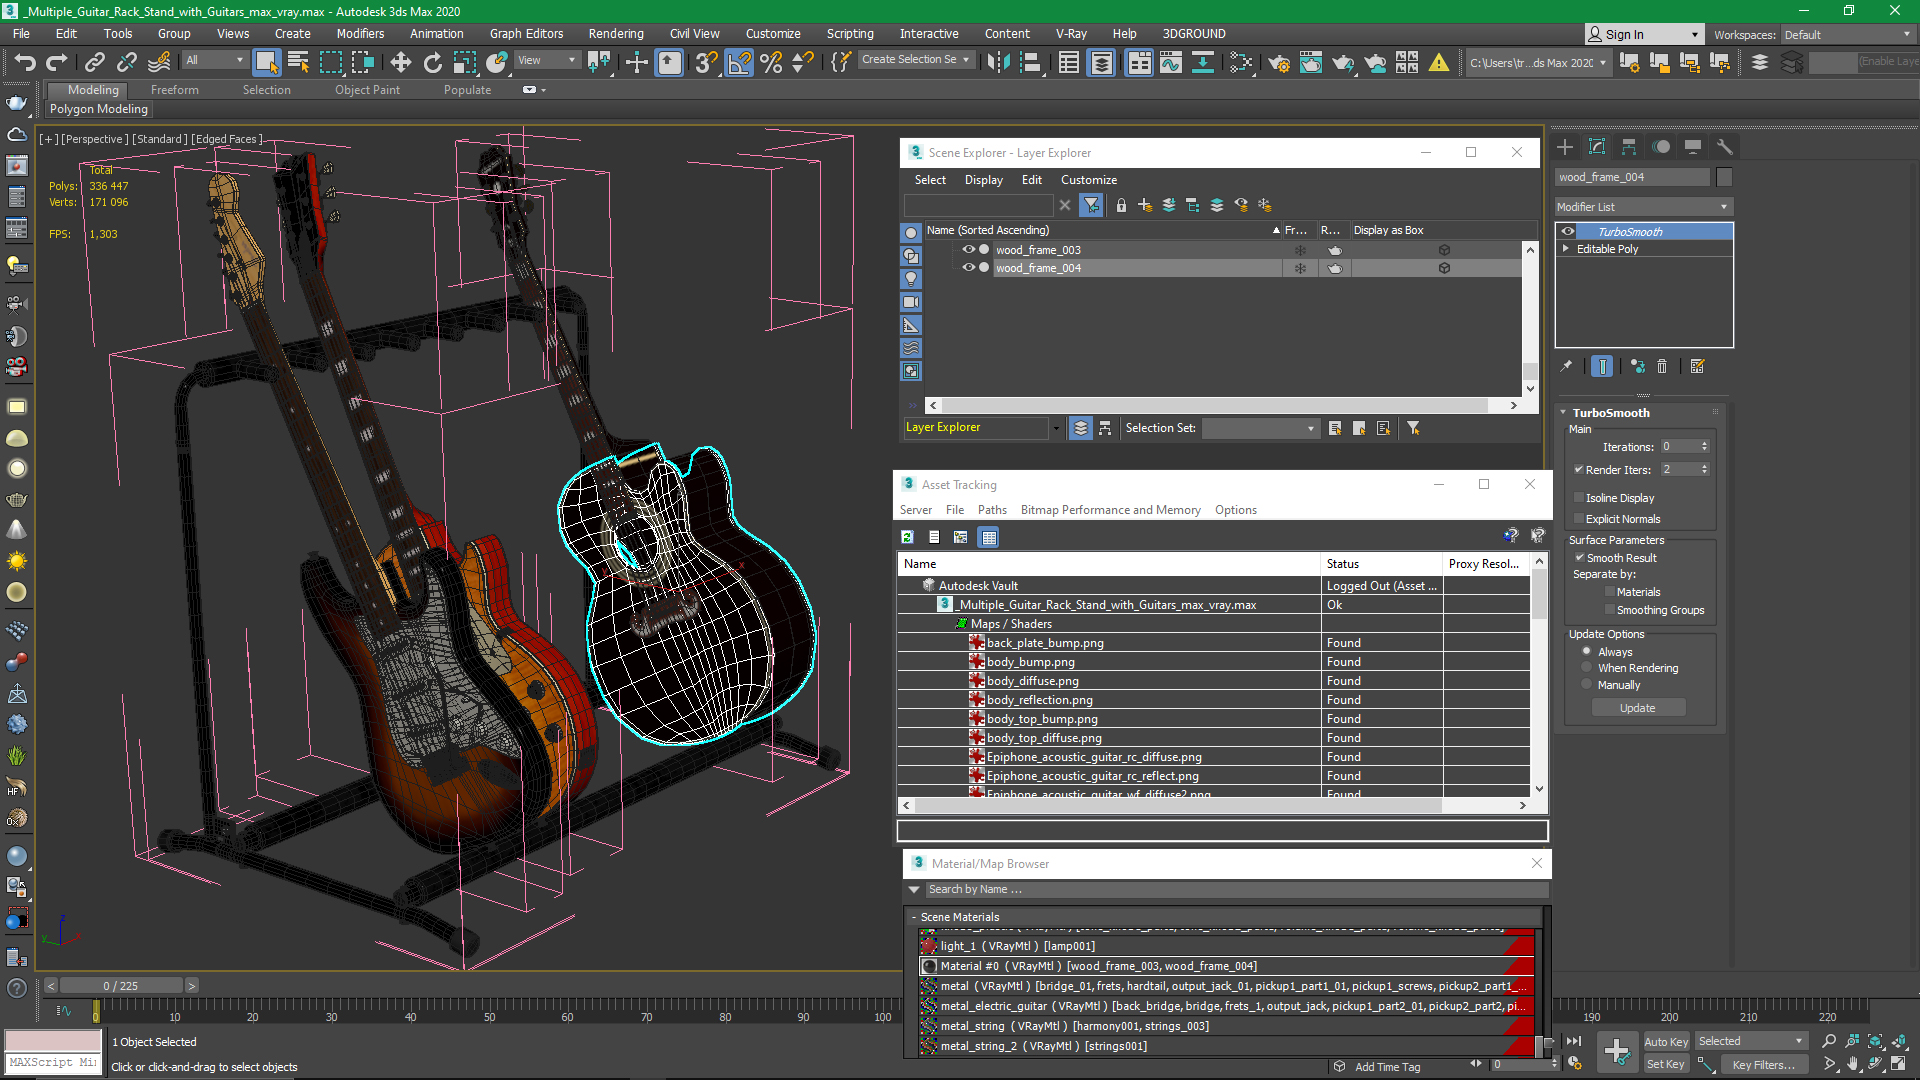Viewport: 1920px width, 1080px height.
Task: Enable the Isoline Display checkbox
Action: click(1579, 498)
